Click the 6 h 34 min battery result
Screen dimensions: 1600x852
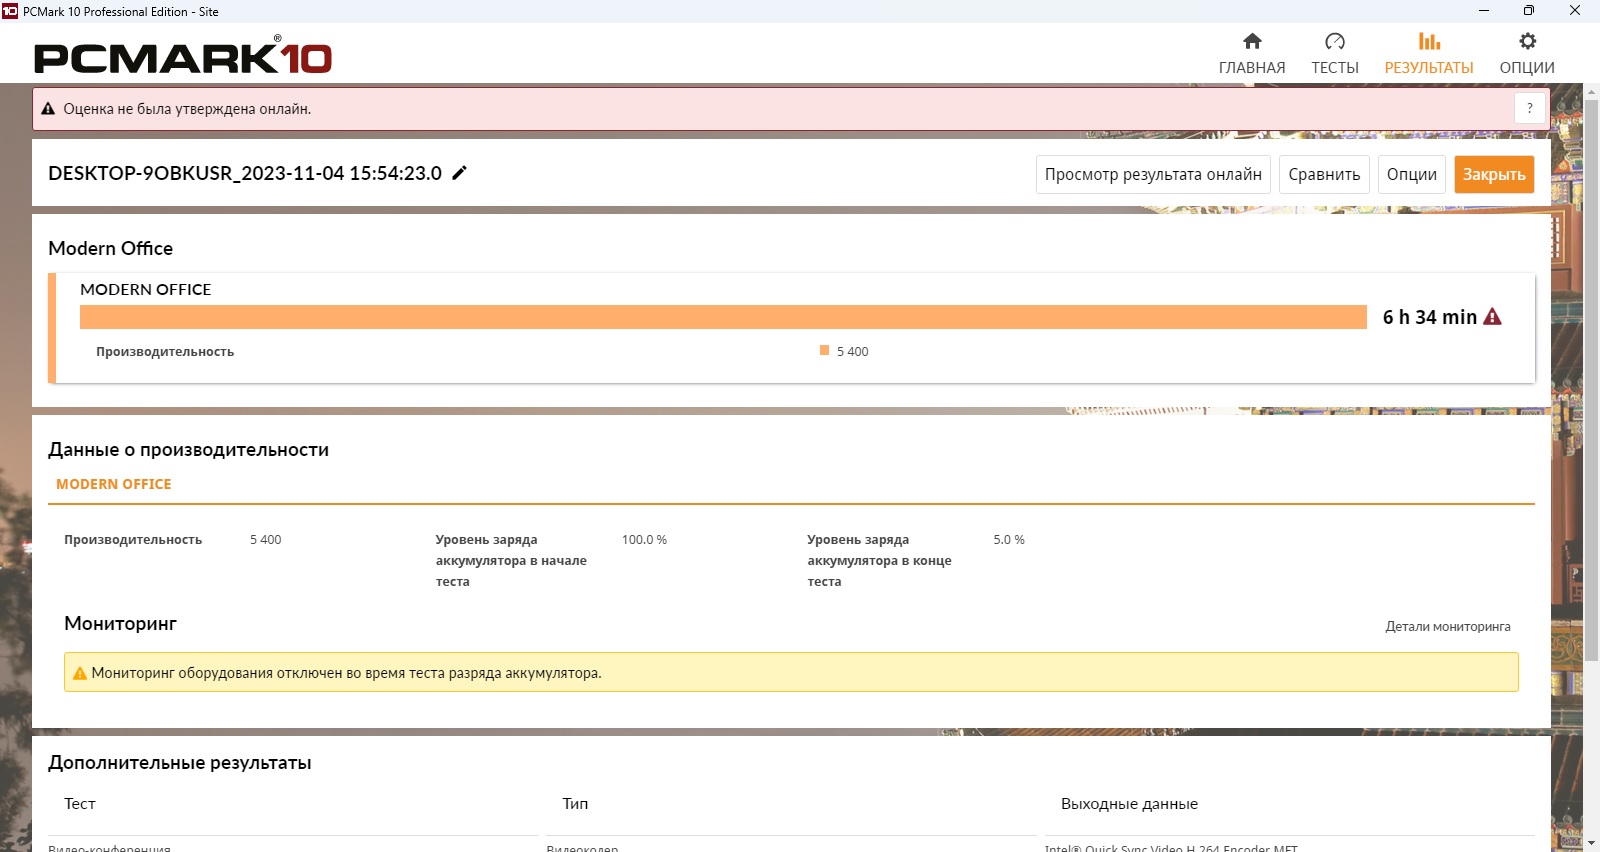1429,317
